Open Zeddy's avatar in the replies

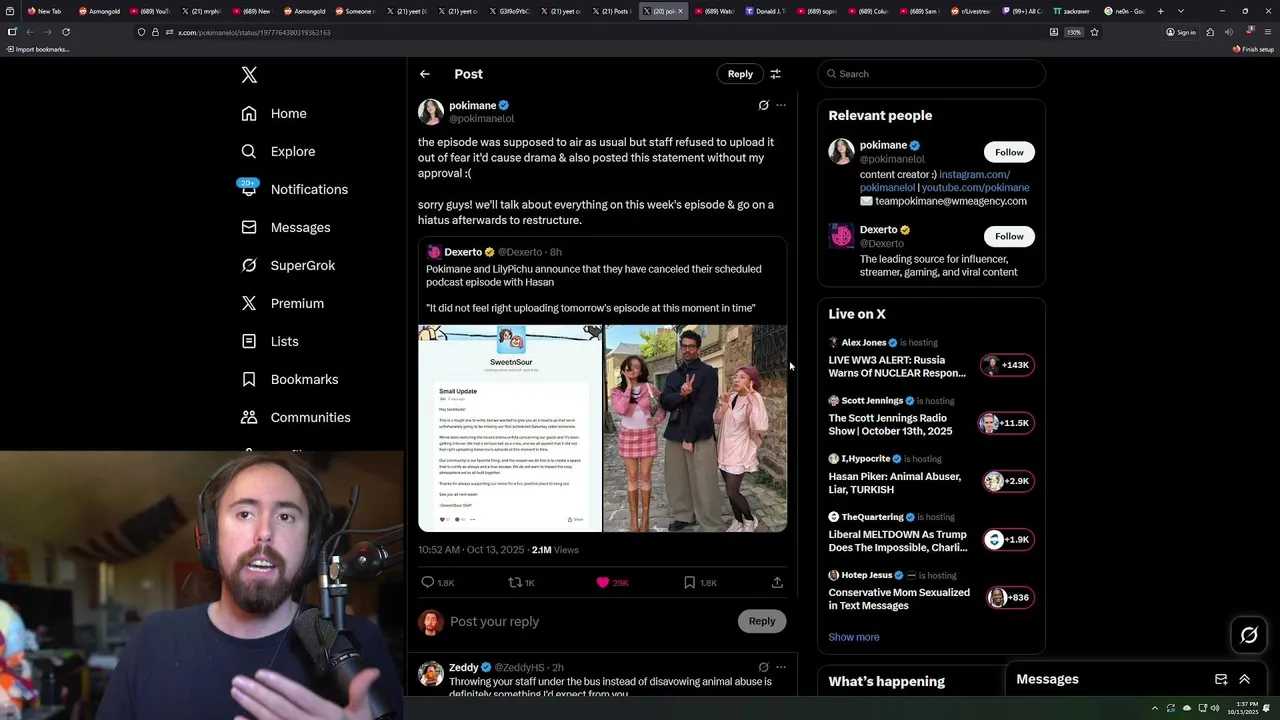pos(431,675)
